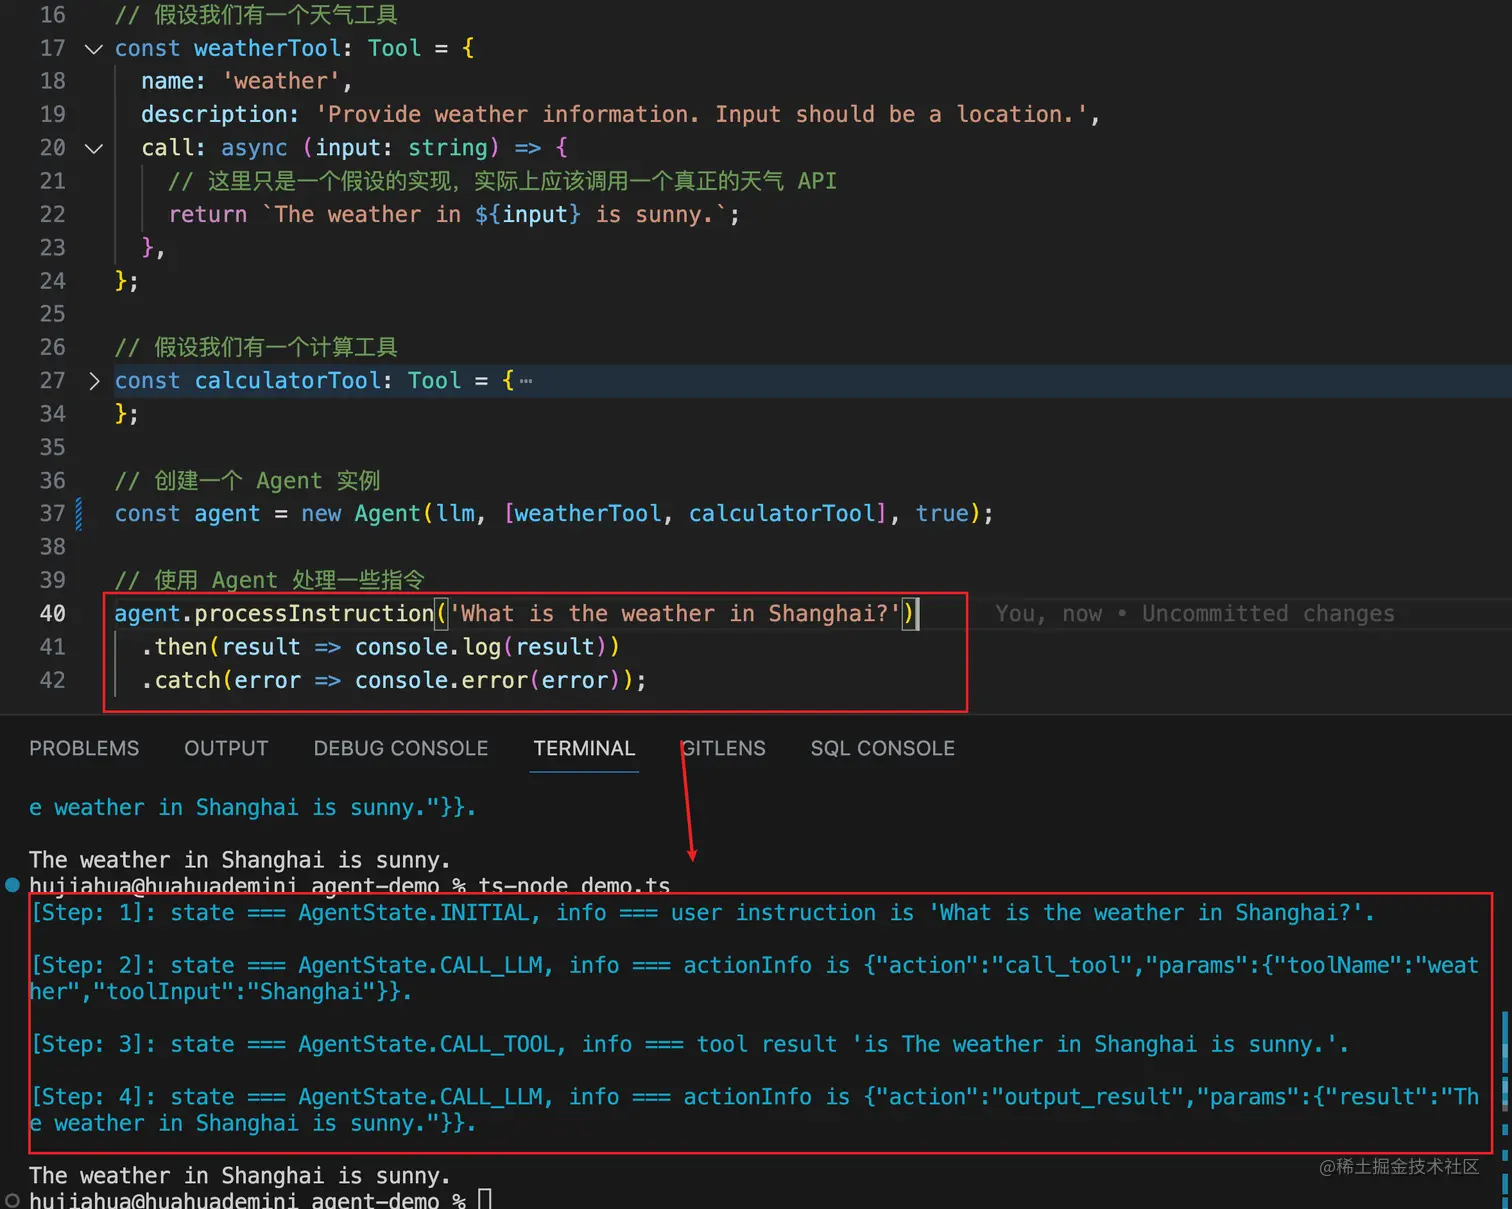Click the return template string on line 22
The width and height of the screenshot is (1512, 1209).
pos(495,214)
